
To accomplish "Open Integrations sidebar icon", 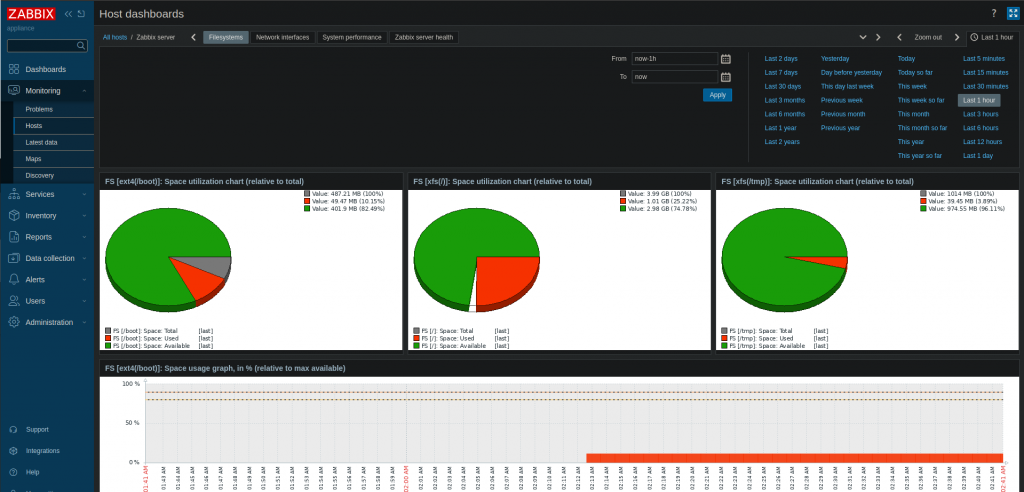I will 13,451.
